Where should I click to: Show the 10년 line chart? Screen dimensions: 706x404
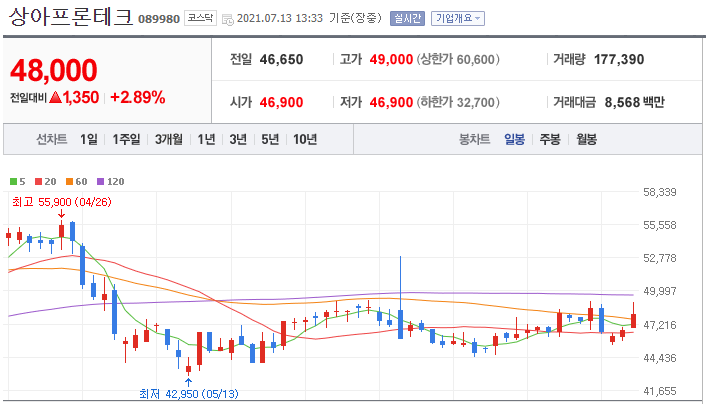[305, 140]
